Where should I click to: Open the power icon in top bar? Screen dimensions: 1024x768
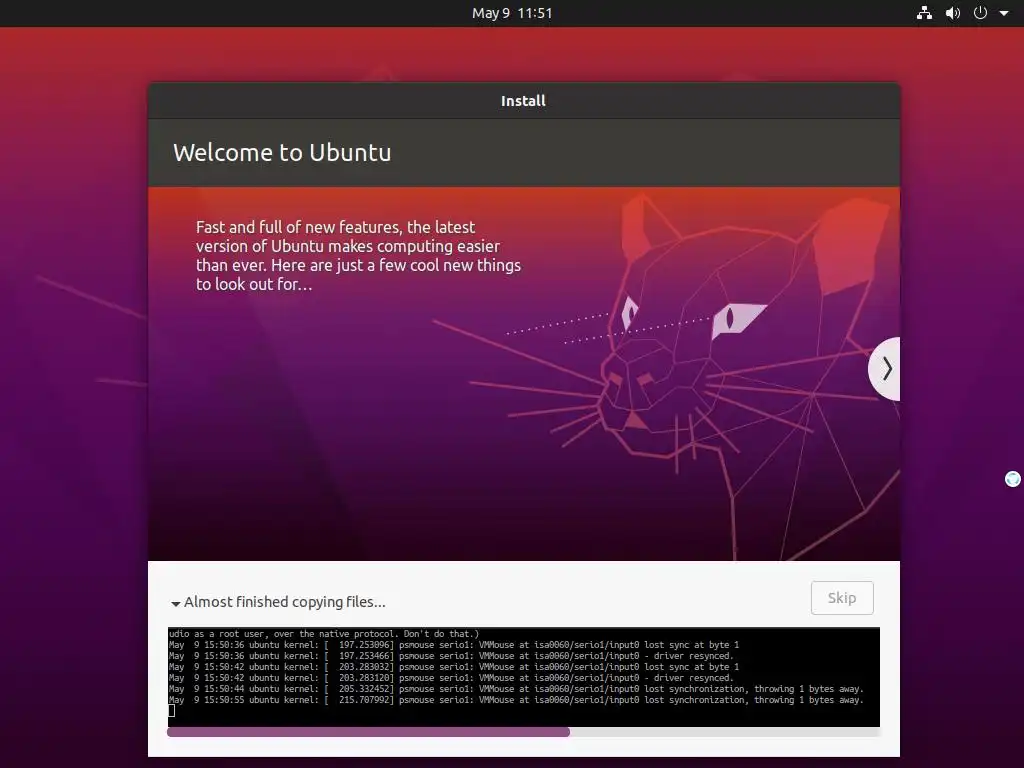coord(980,13)
